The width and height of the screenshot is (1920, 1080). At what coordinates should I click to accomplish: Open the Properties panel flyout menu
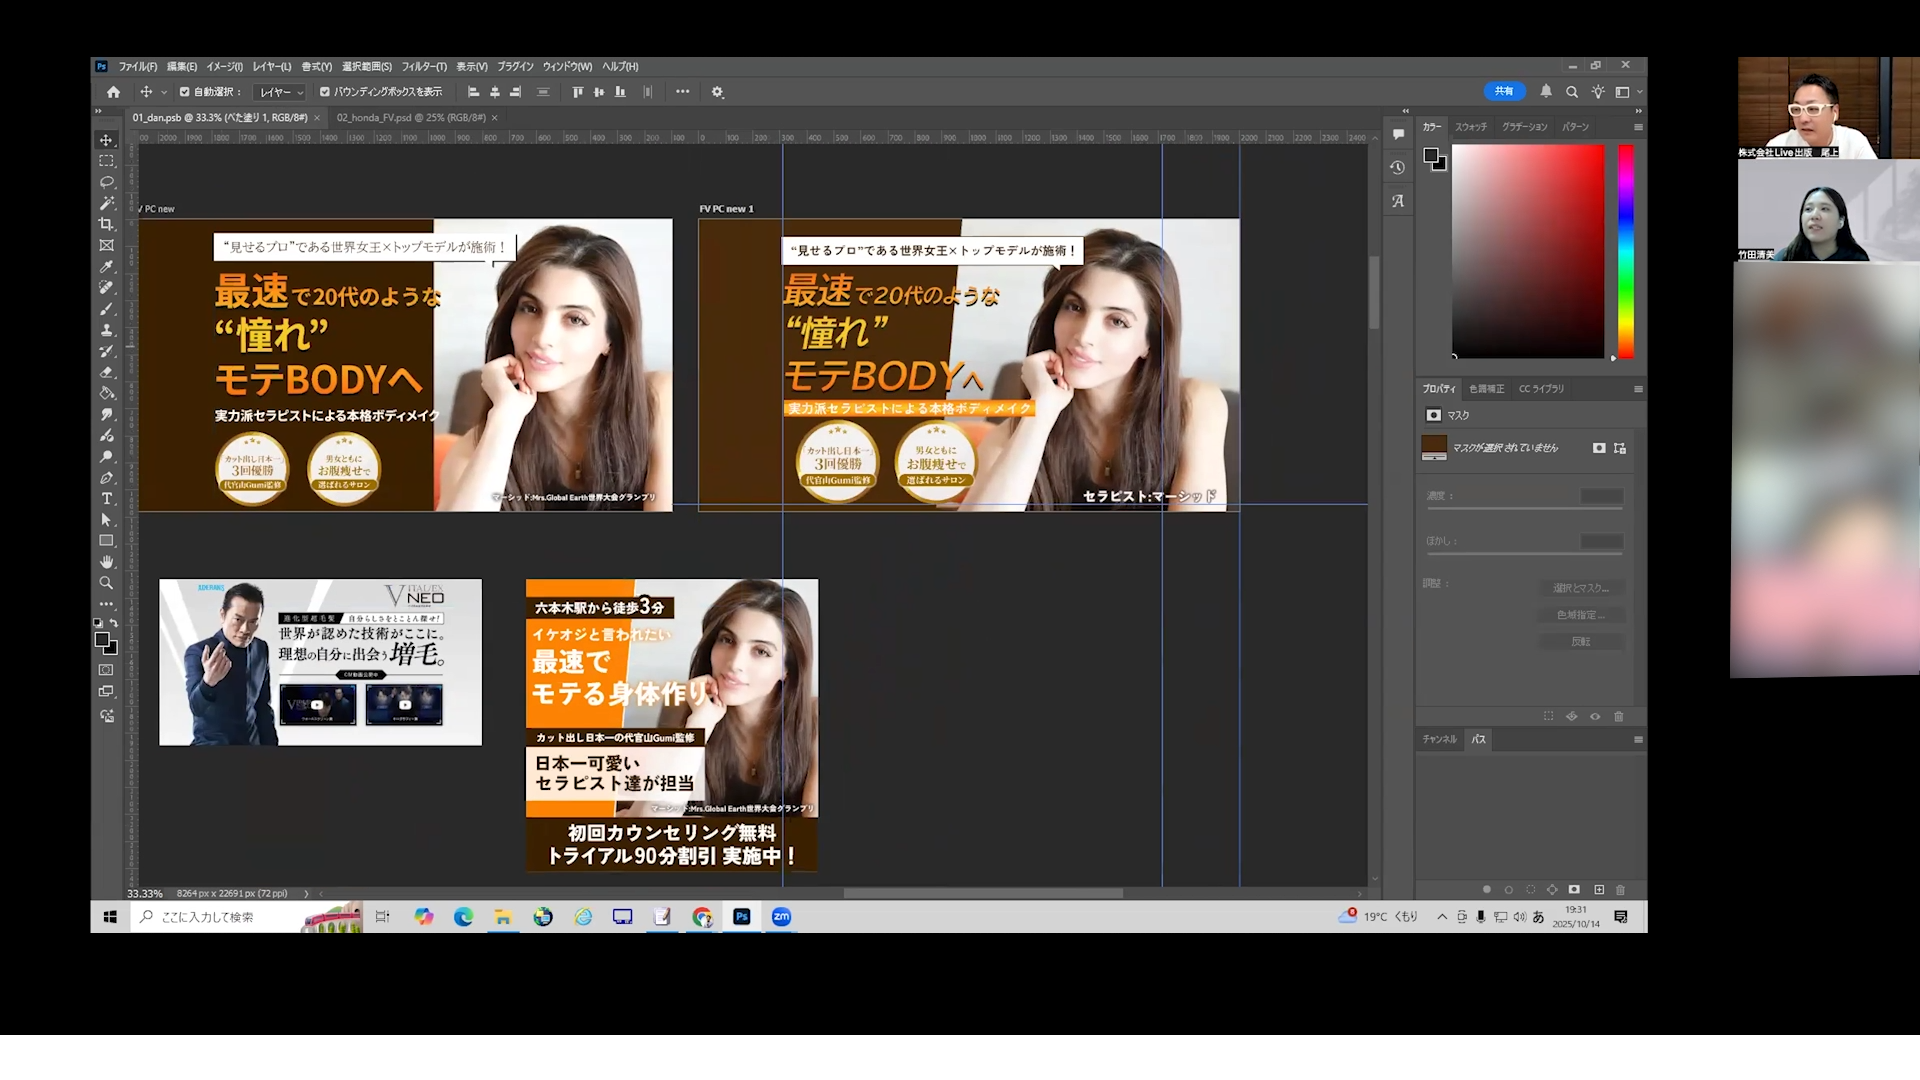coord(1637,389)
